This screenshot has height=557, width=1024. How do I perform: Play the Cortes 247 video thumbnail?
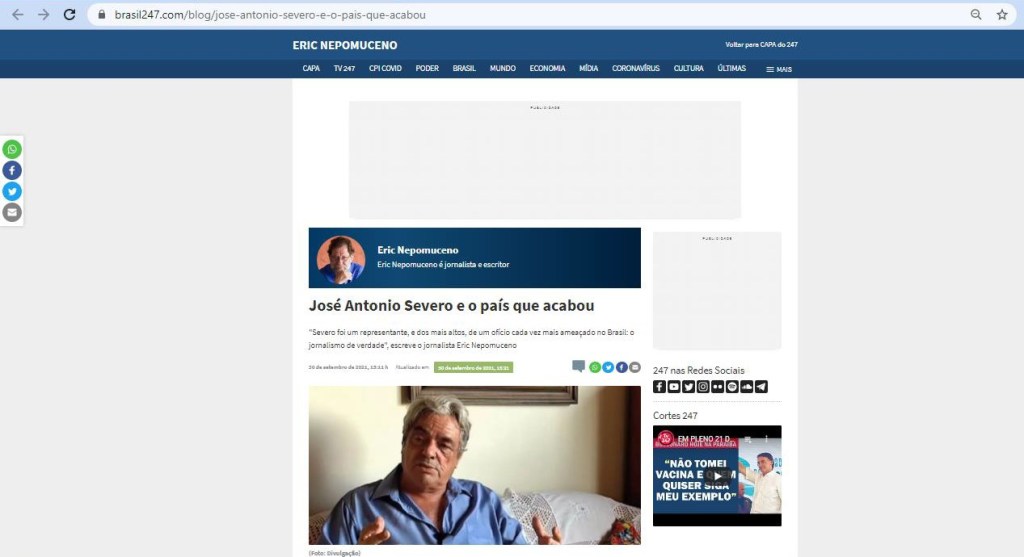[x=716, y=476]
